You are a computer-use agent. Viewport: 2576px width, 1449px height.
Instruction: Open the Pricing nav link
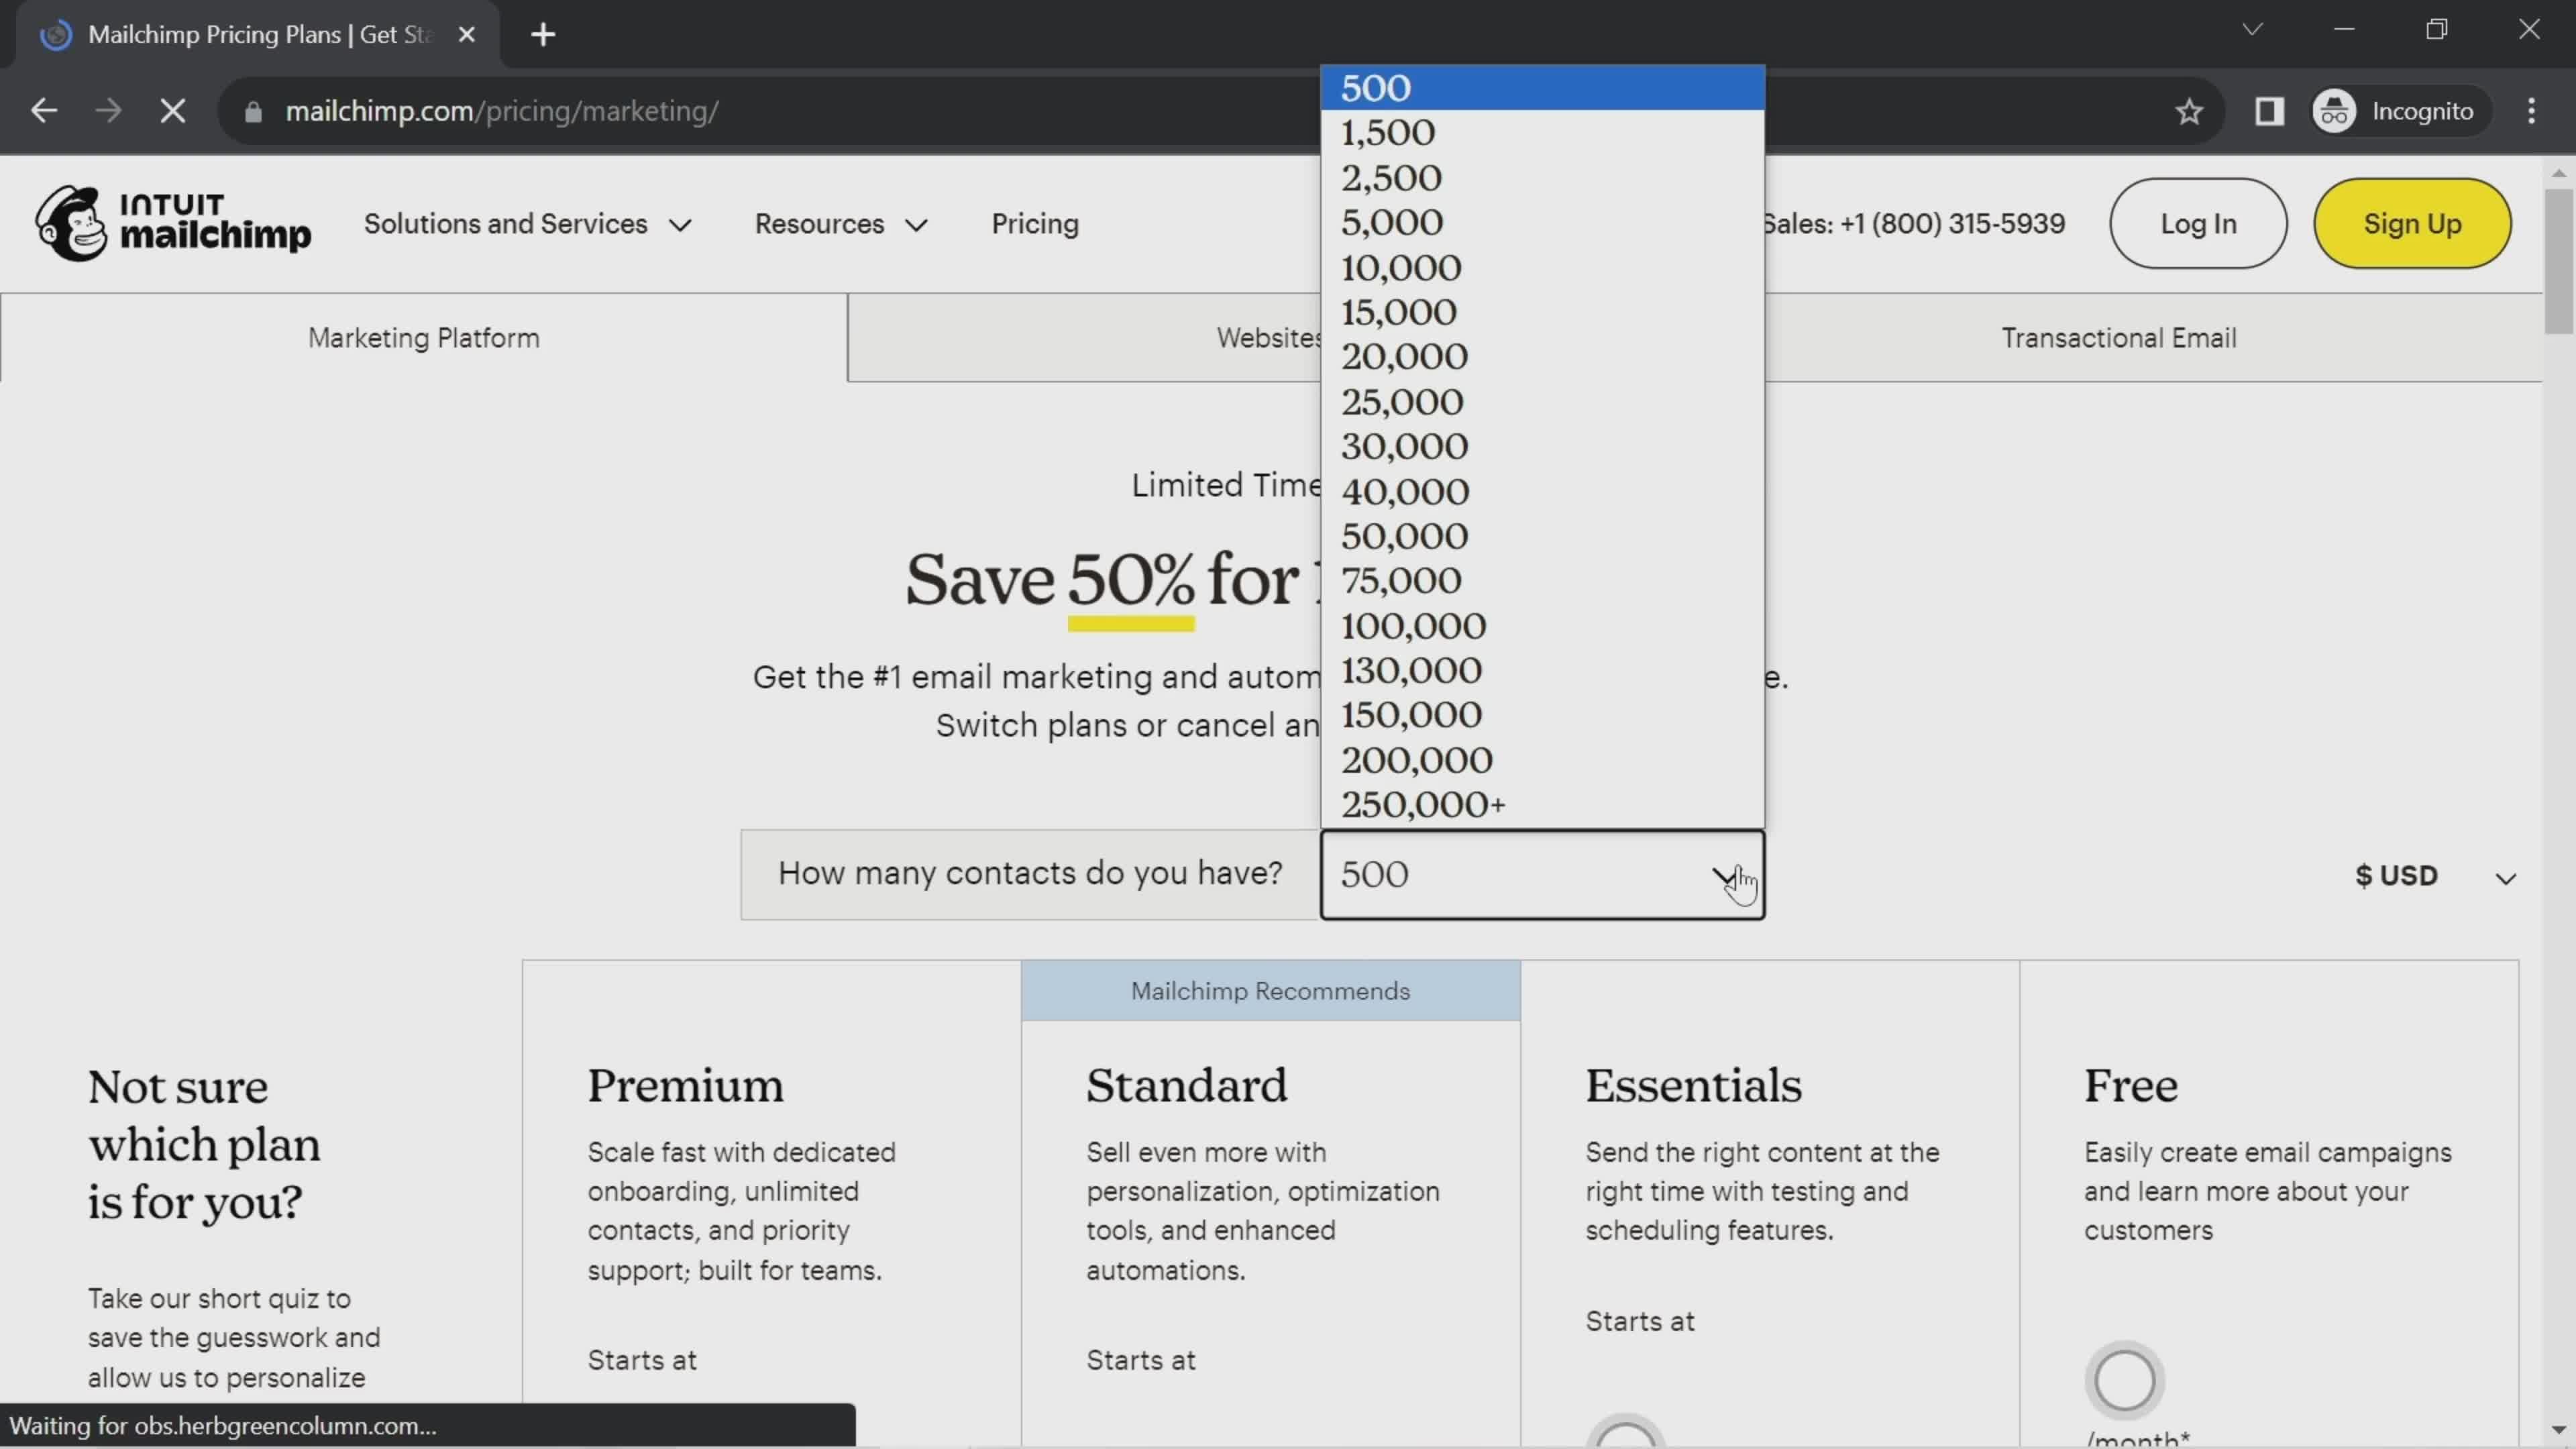click(1035, 224)
